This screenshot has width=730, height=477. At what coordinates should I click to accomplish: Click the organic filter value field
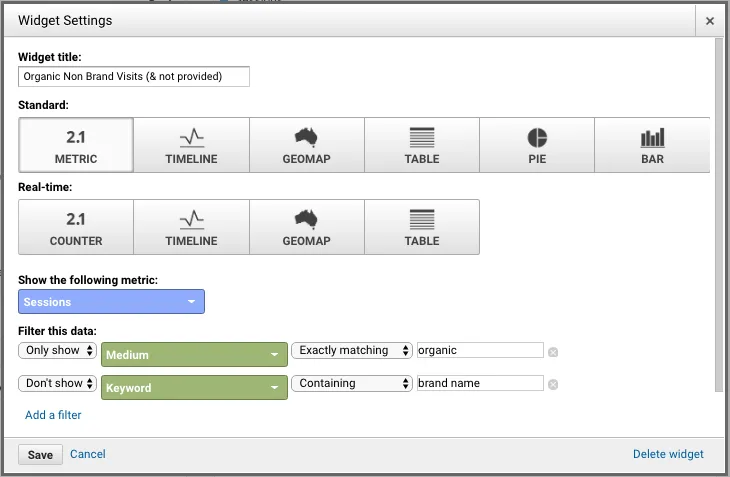click(x=480, y=350)
